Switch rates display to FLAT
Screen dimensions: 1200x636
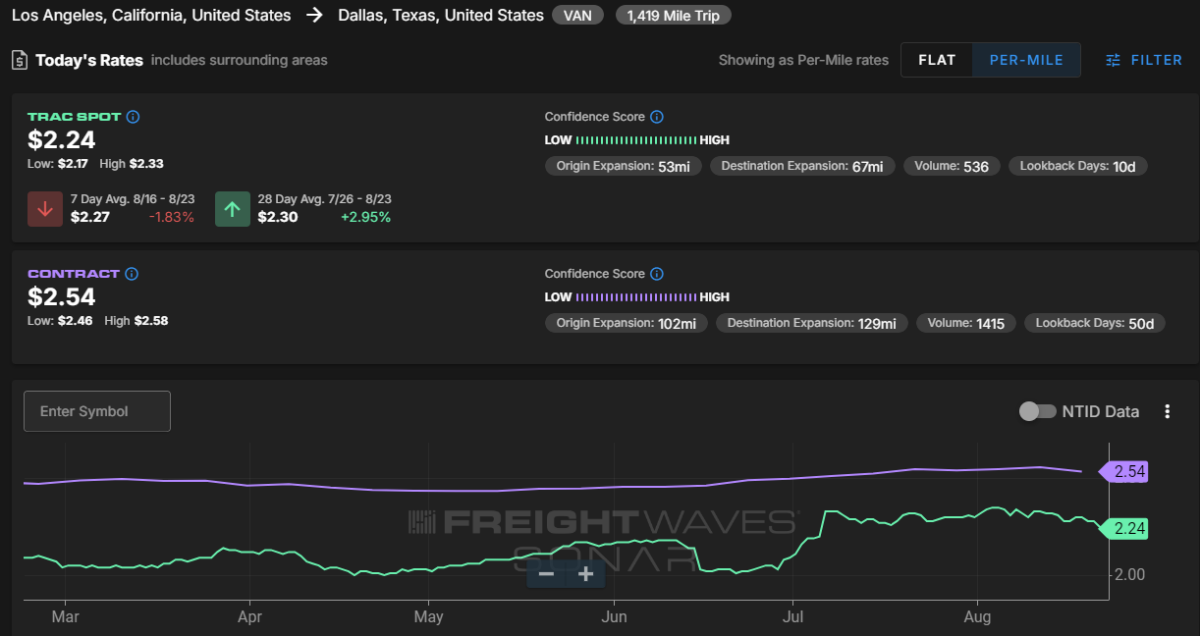tap(937, 60)
